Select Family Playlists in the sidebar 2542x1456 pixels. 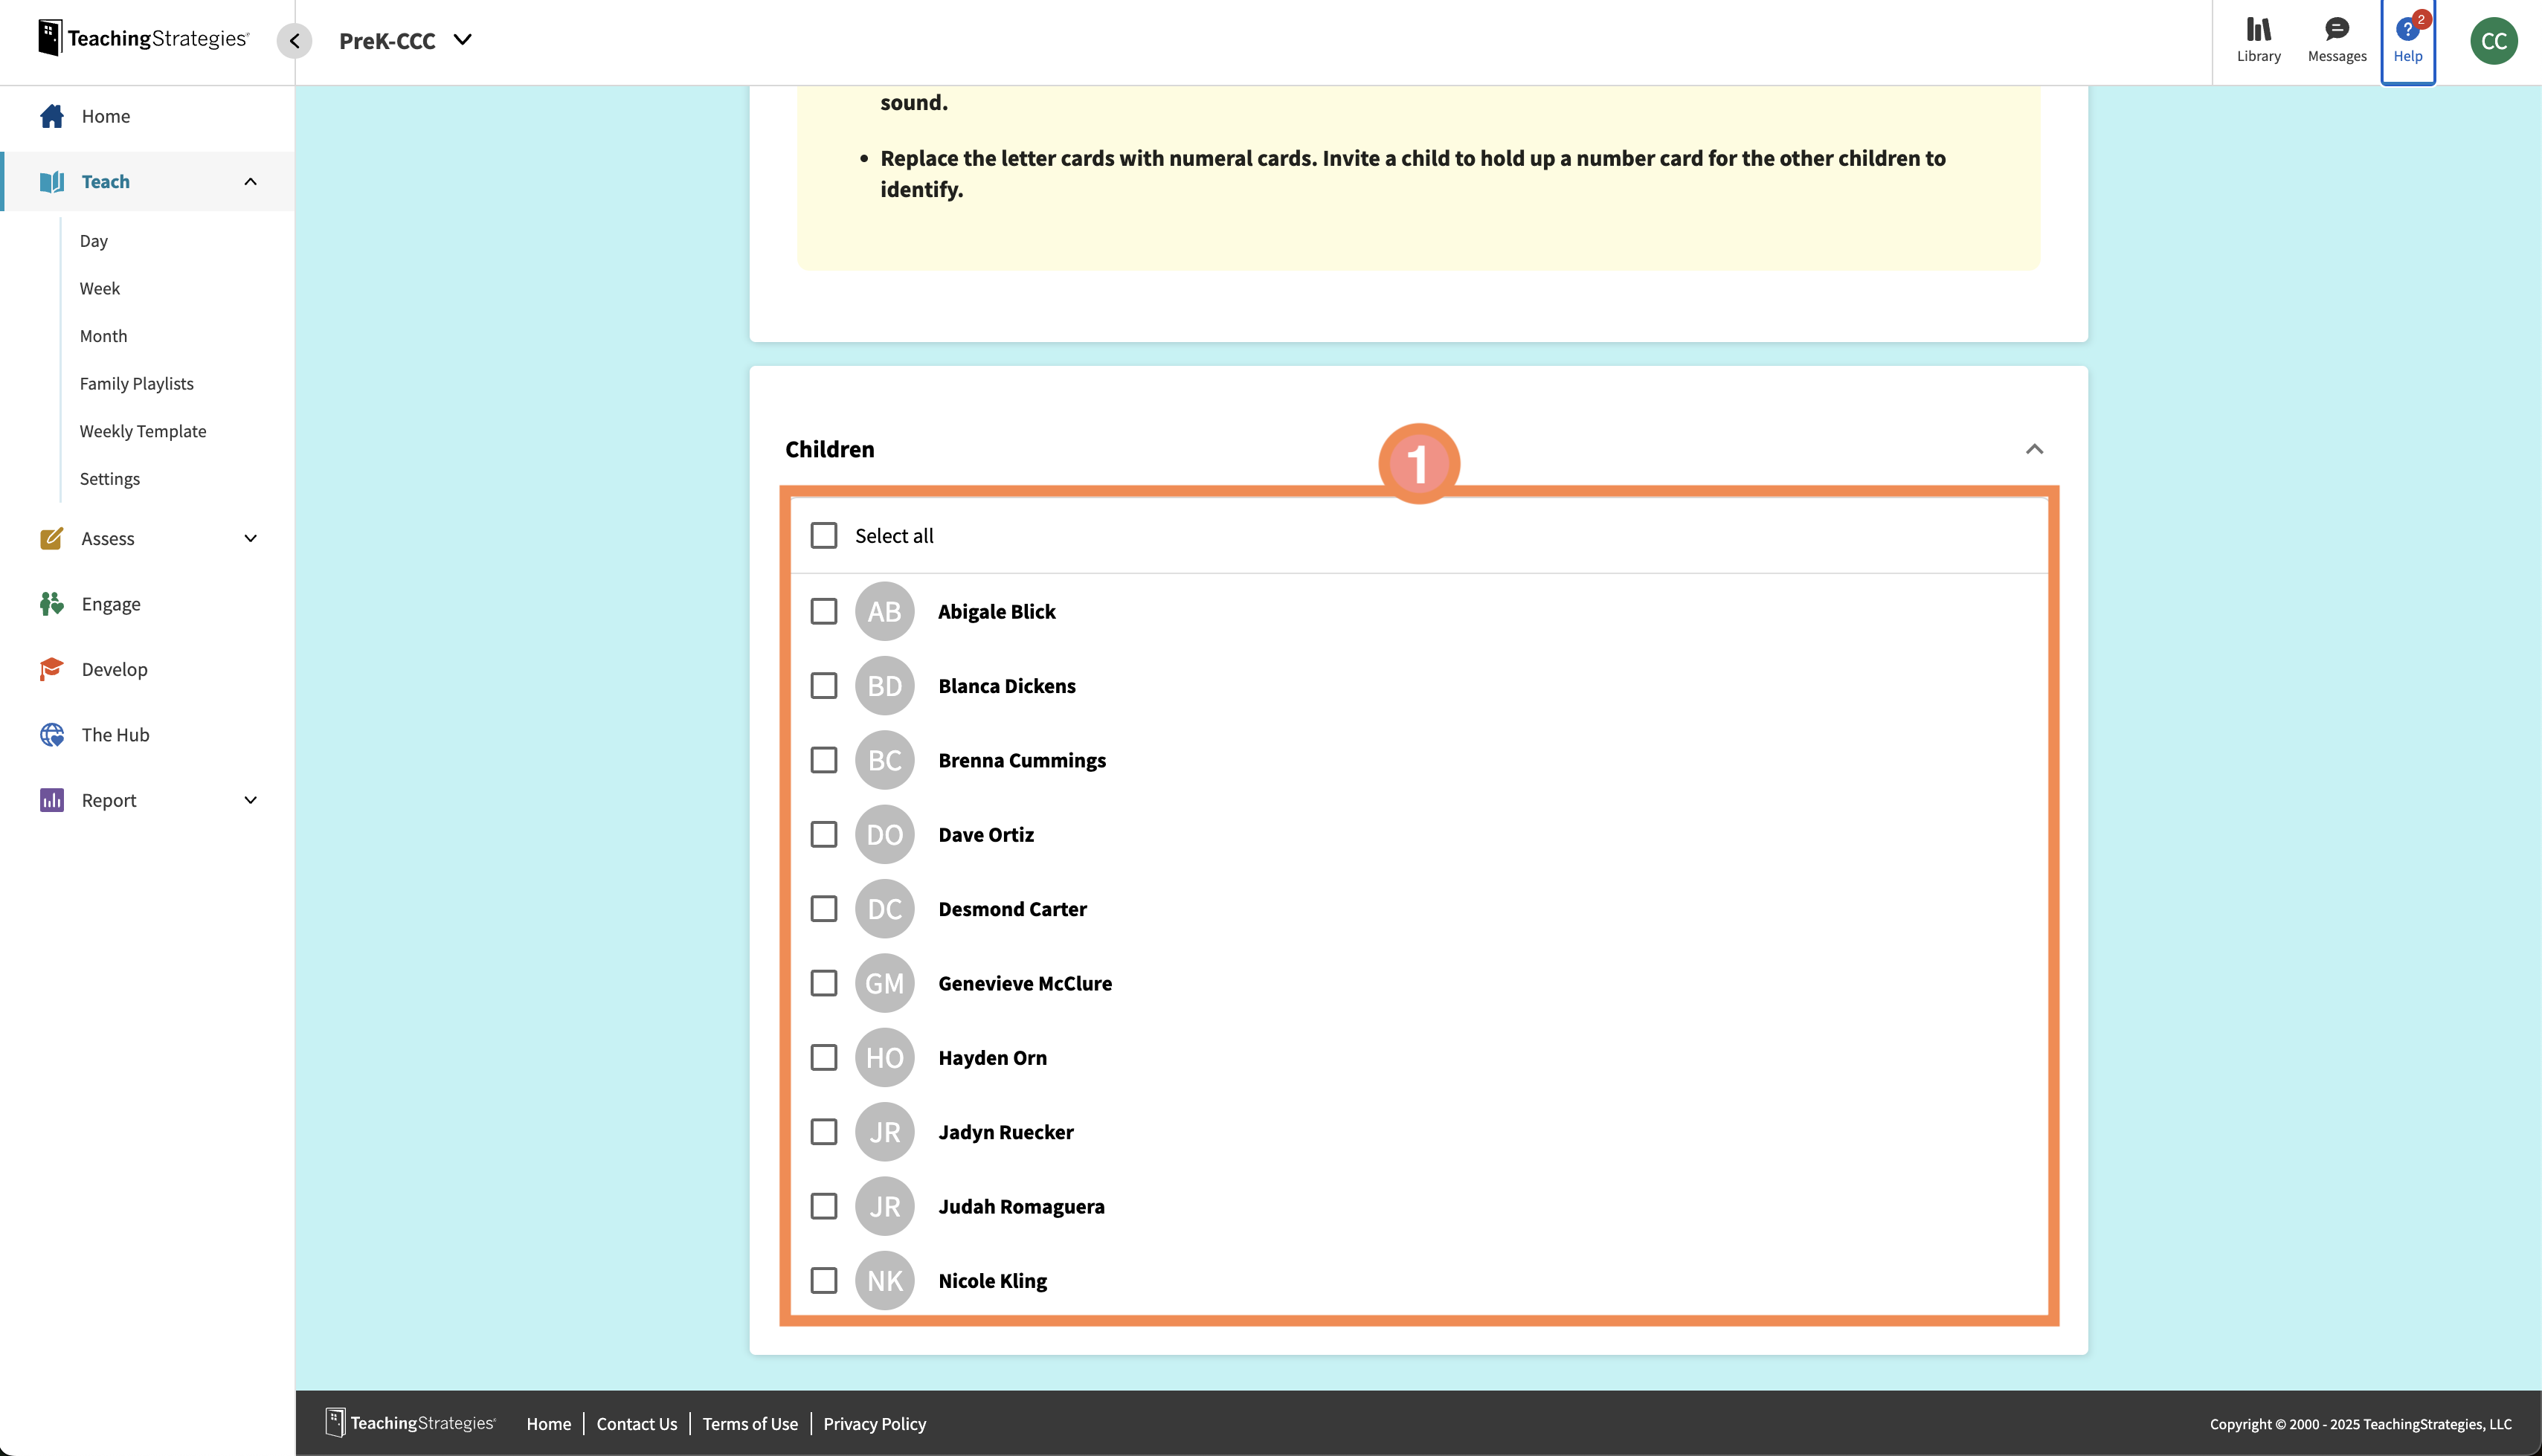(x=137, y=384)
